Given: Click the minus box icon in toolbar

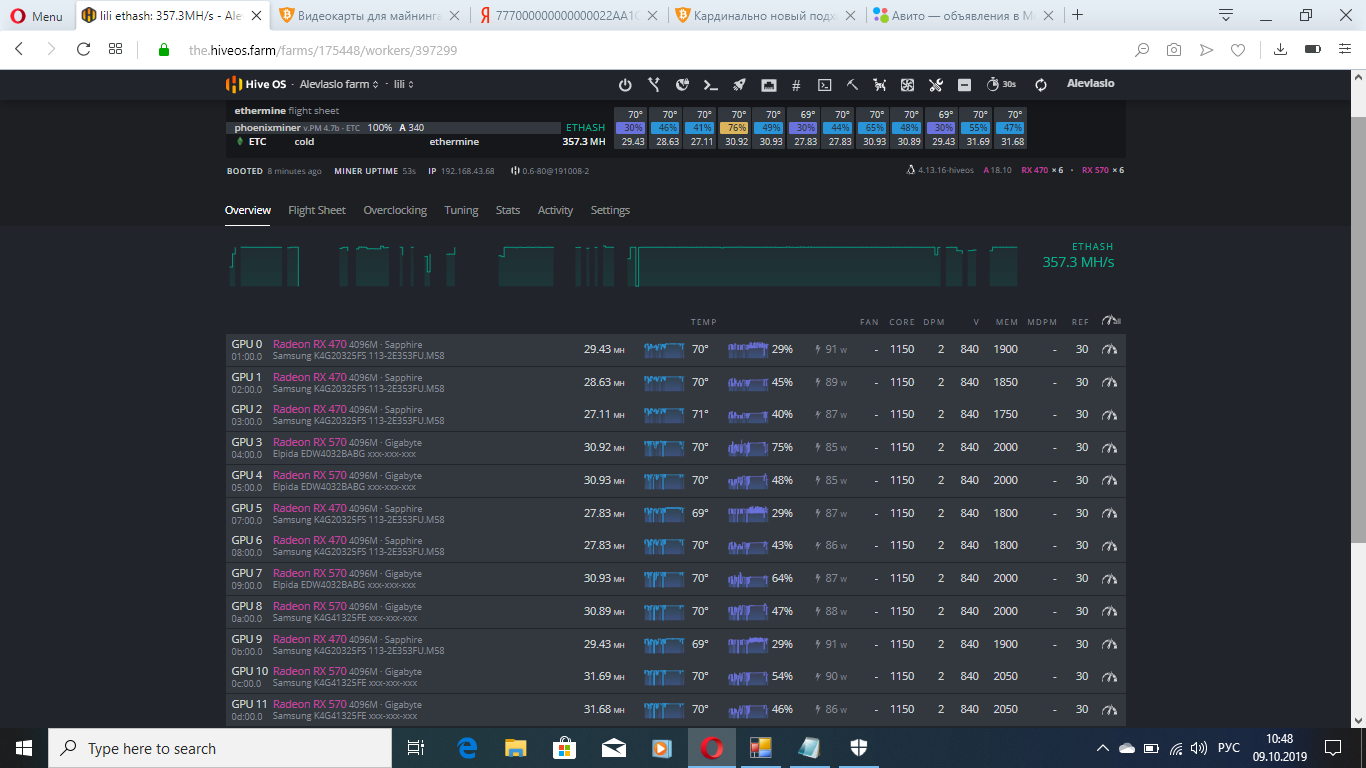Looking at the screenshot, I should [x=964, y=85].
